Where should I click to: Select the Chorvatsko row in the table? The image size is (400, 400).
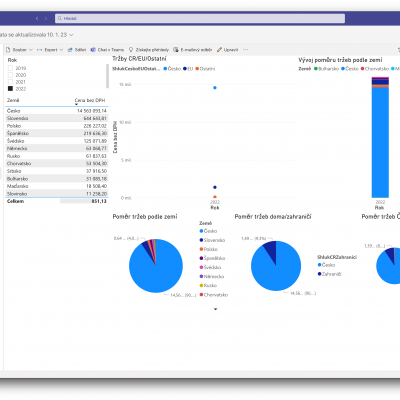57,164
